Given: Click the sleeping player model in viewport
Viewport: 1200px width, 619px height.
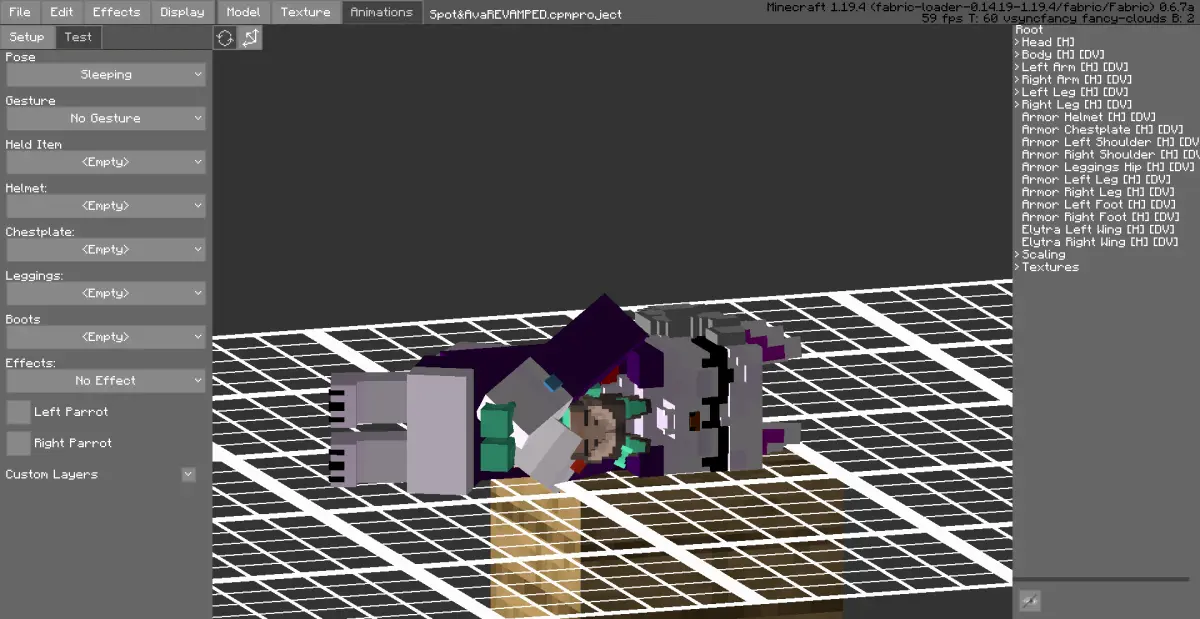Looking at the screenshot, I should (x=565, y=395).
